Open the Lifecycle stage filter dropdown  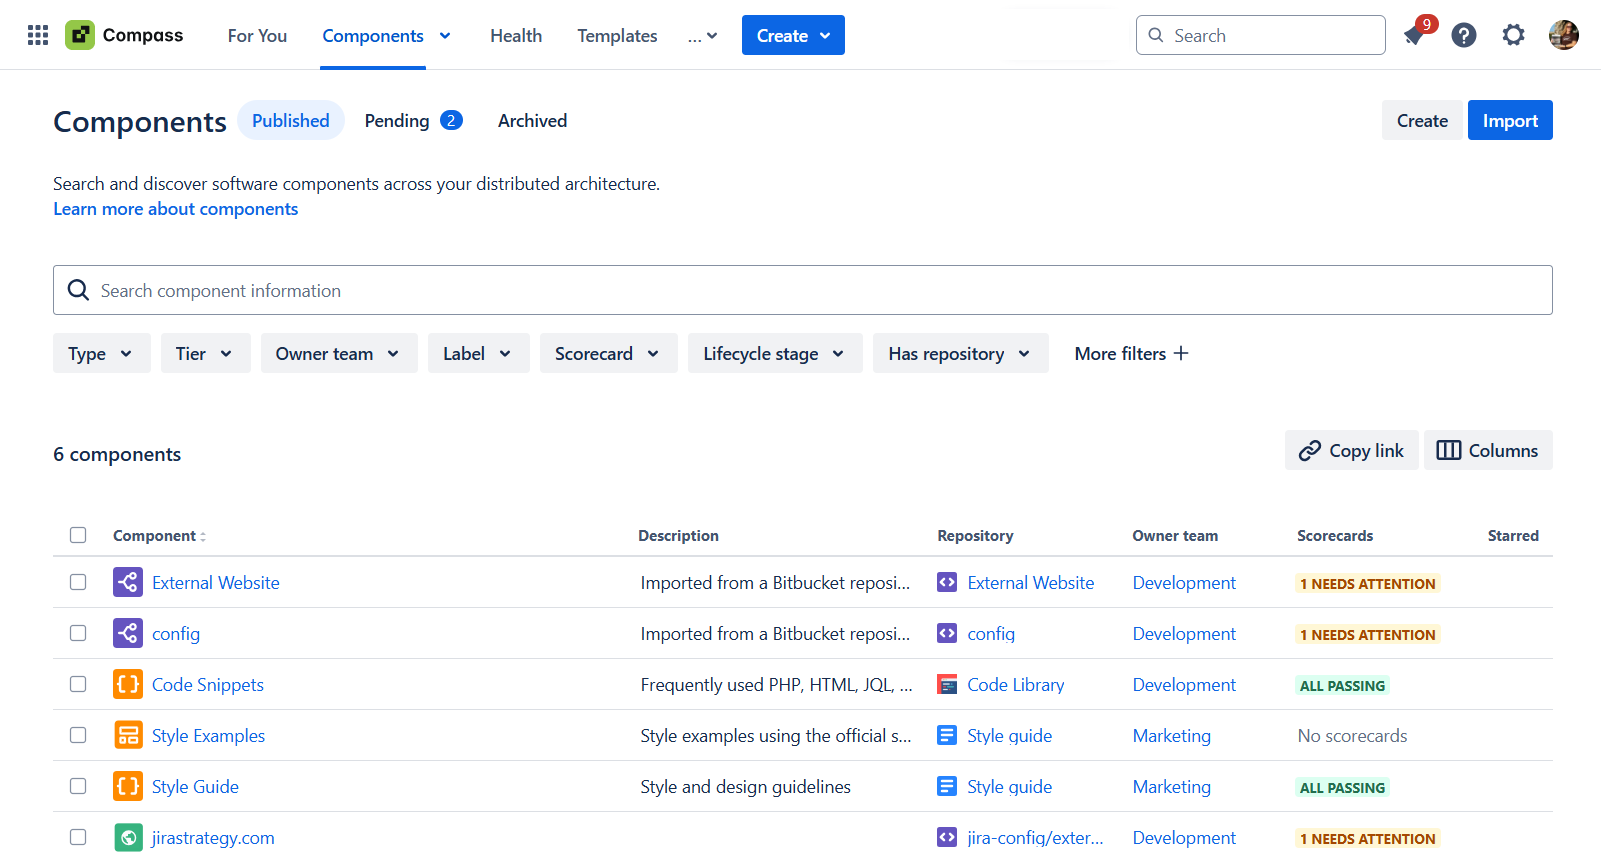coord(775,353)
